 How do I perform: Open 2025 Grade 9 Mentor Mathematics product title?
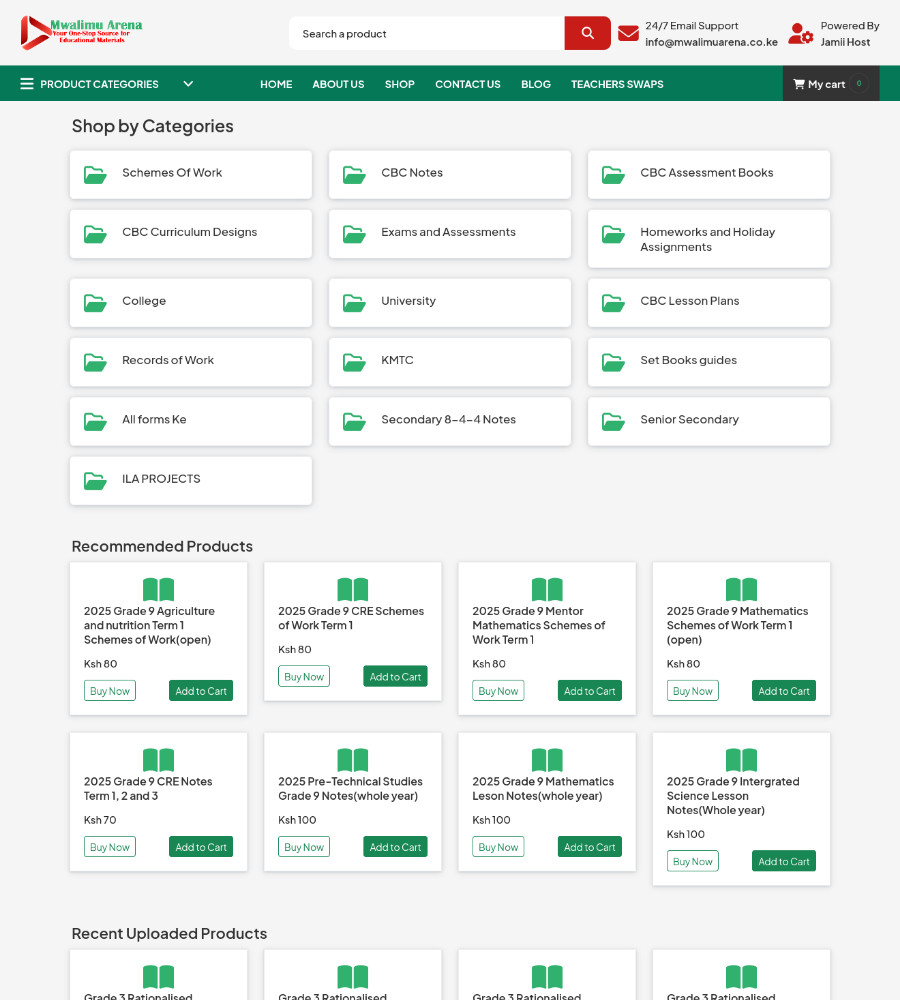(x=538, y=625)
